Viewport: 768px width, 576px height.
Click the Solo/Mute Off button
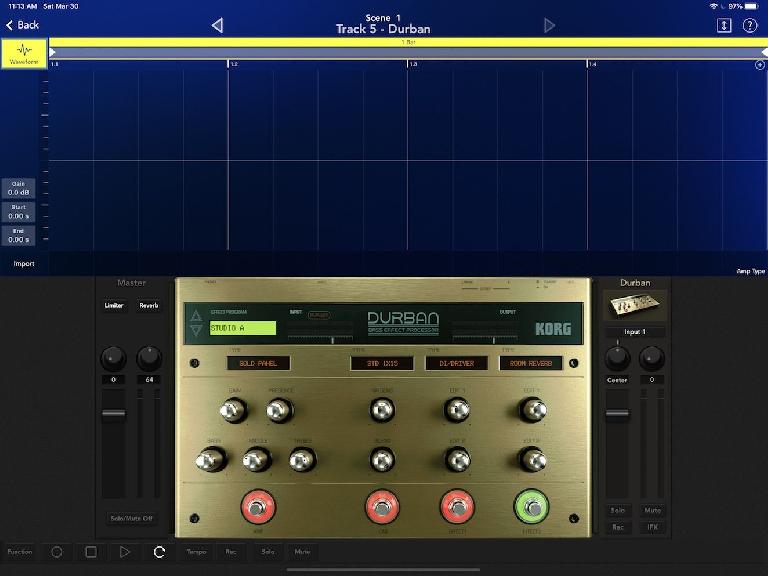131,518
